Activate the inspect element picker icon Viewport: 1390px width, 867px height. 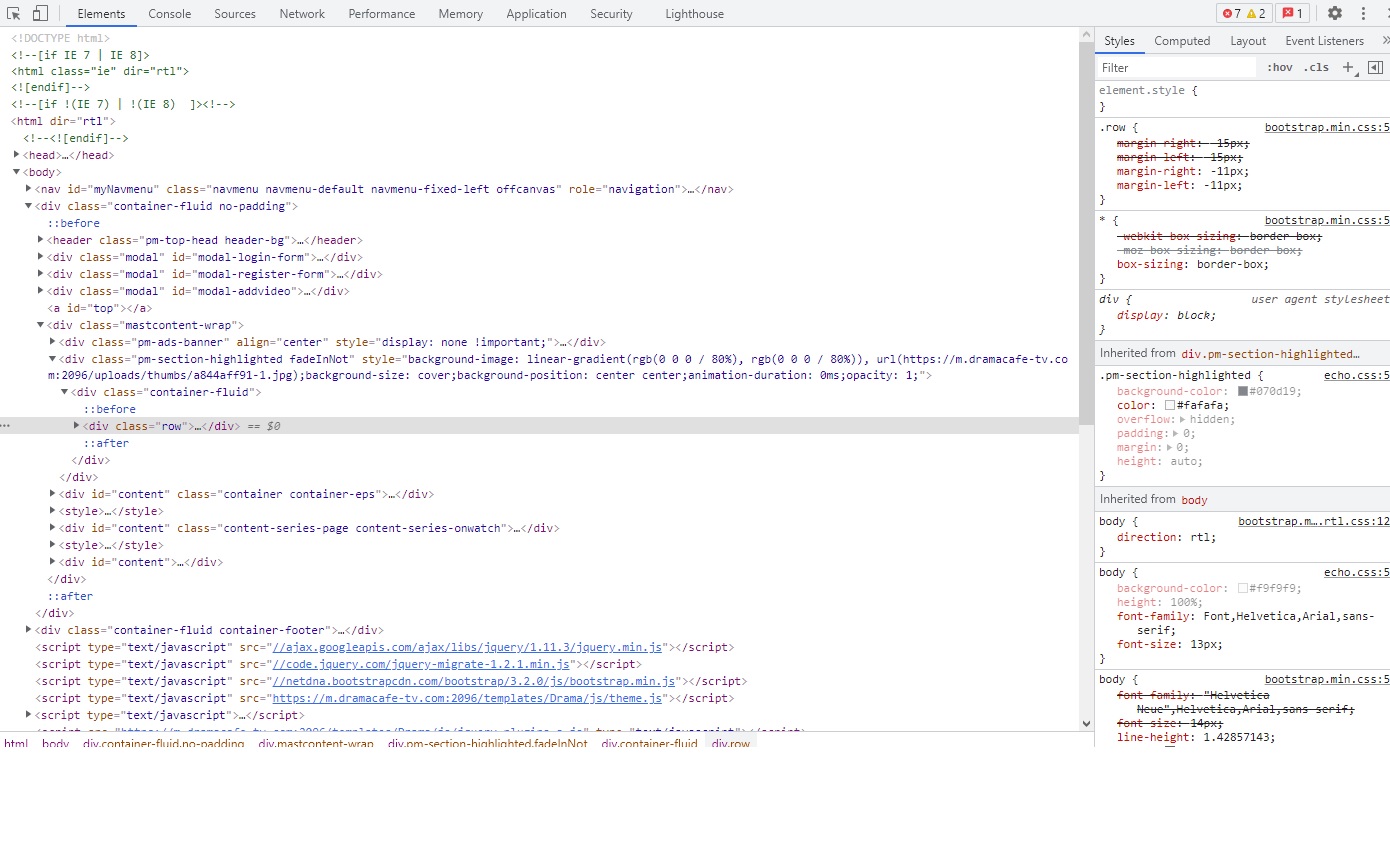point(14,13)
